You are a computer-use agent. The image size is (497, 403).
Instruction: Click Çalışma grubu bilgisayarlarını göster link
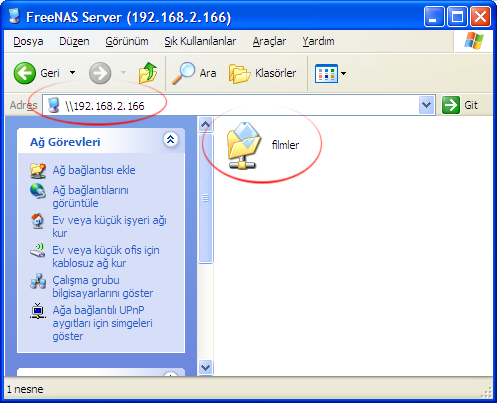(103, 287)
